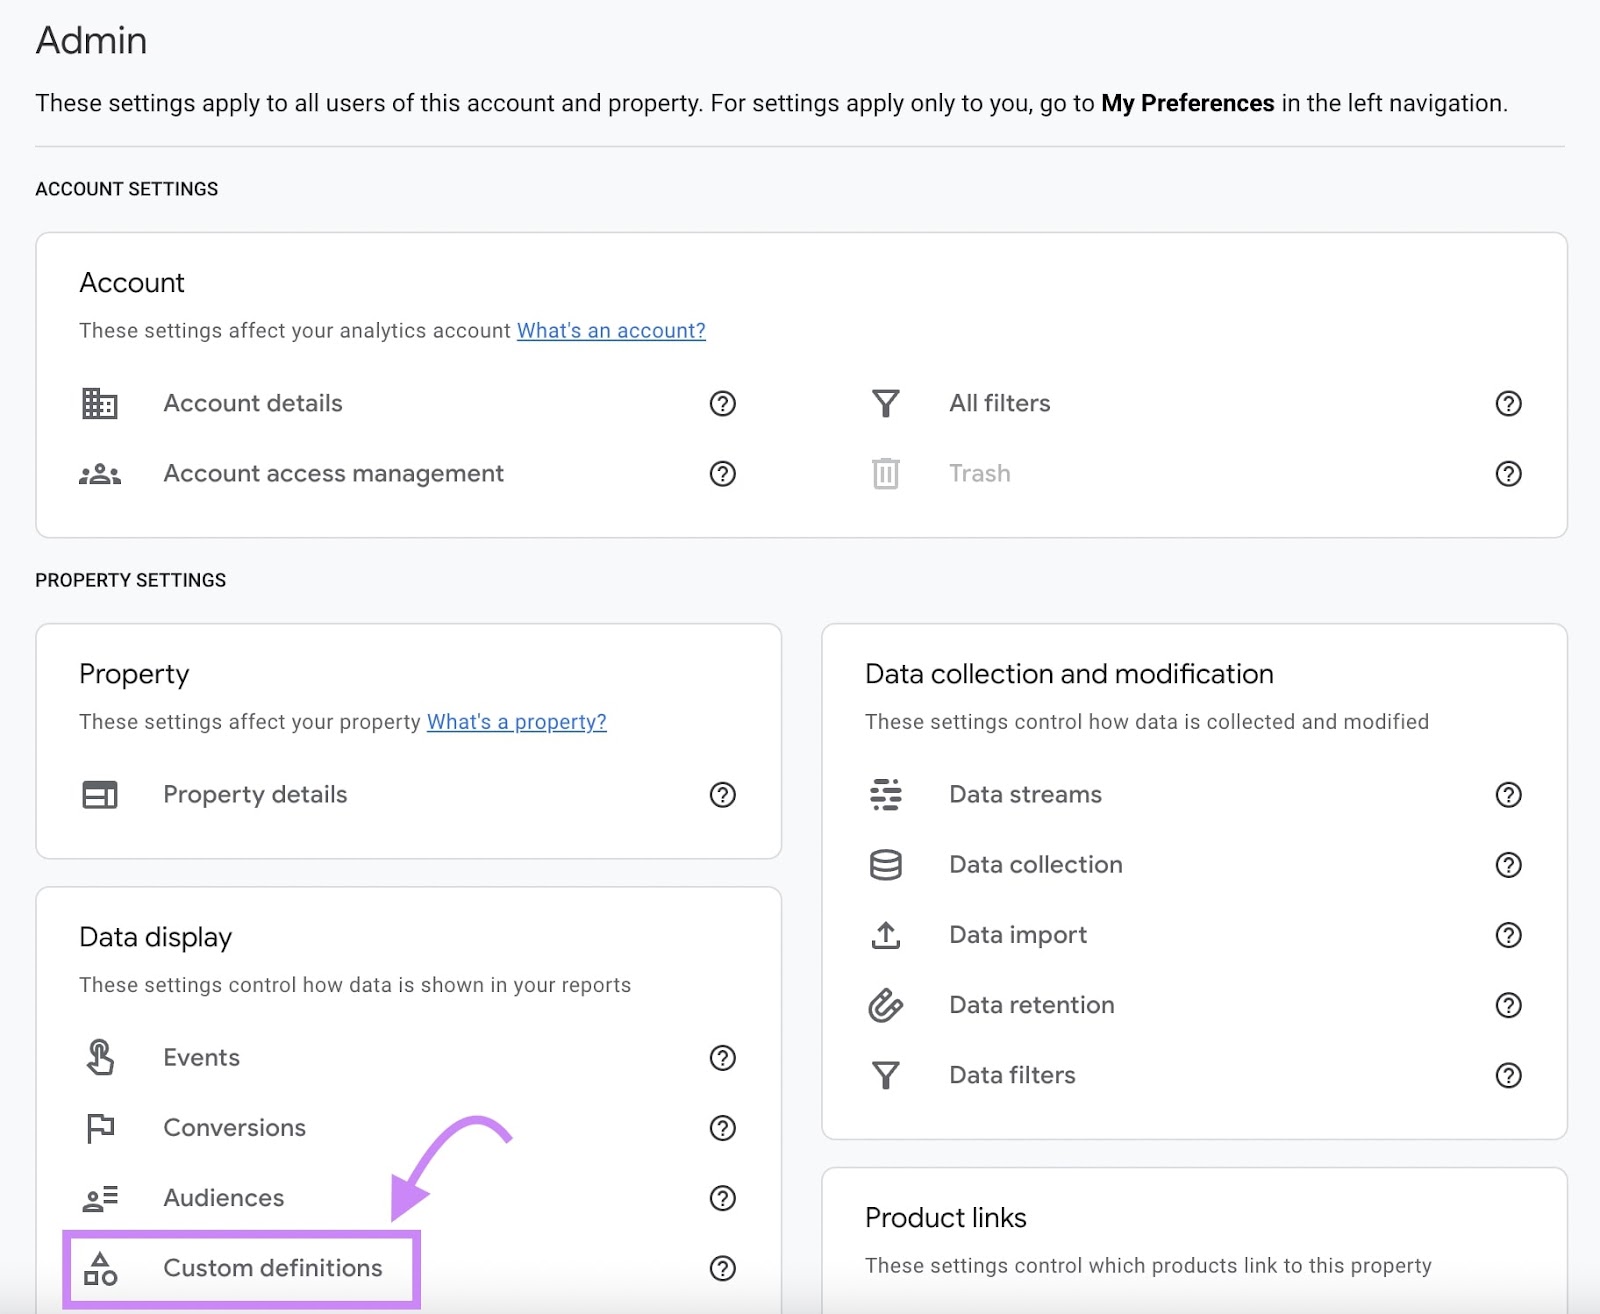Screen dimensions: 1600x1314
Task: Open Data filters settings
Action: 1011,1074
